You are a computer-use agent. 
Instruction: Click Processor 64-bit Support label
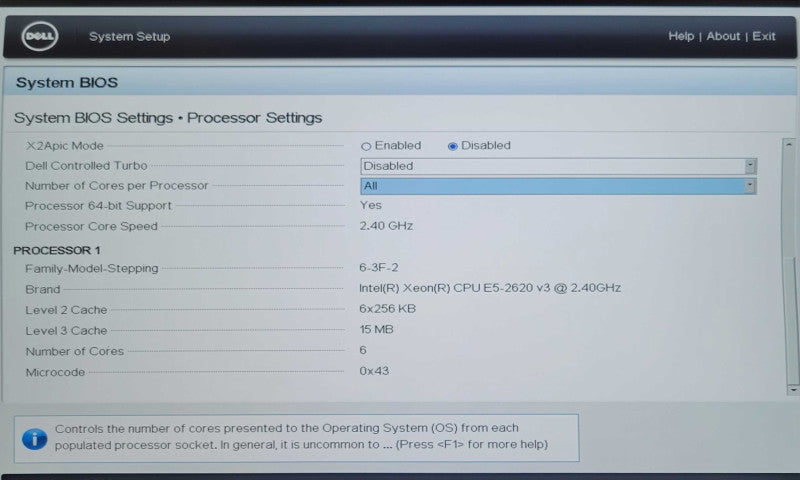[98, 206]
